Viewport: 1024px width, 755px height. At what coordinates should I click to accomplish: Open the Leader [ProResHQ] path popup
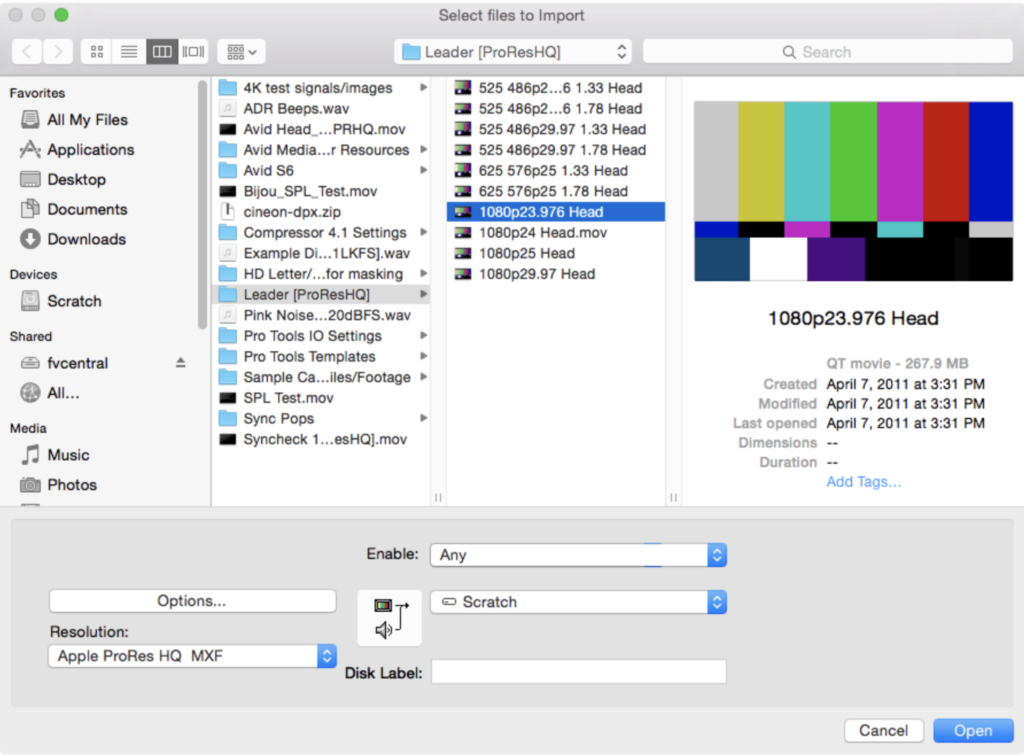coord(513,52)
